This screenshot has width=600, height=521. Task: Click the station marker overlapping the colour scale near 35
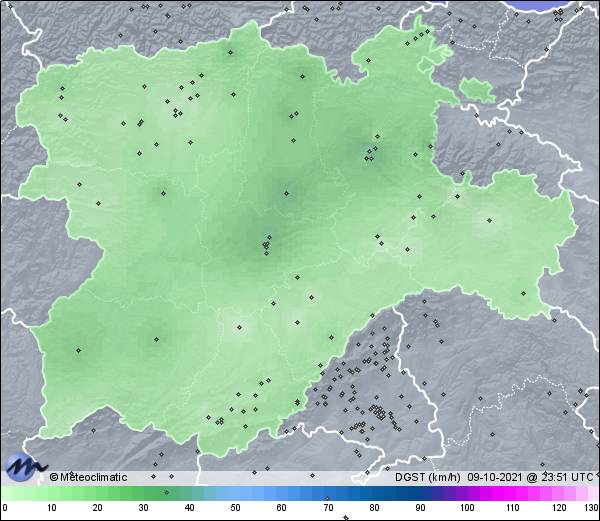166,492
